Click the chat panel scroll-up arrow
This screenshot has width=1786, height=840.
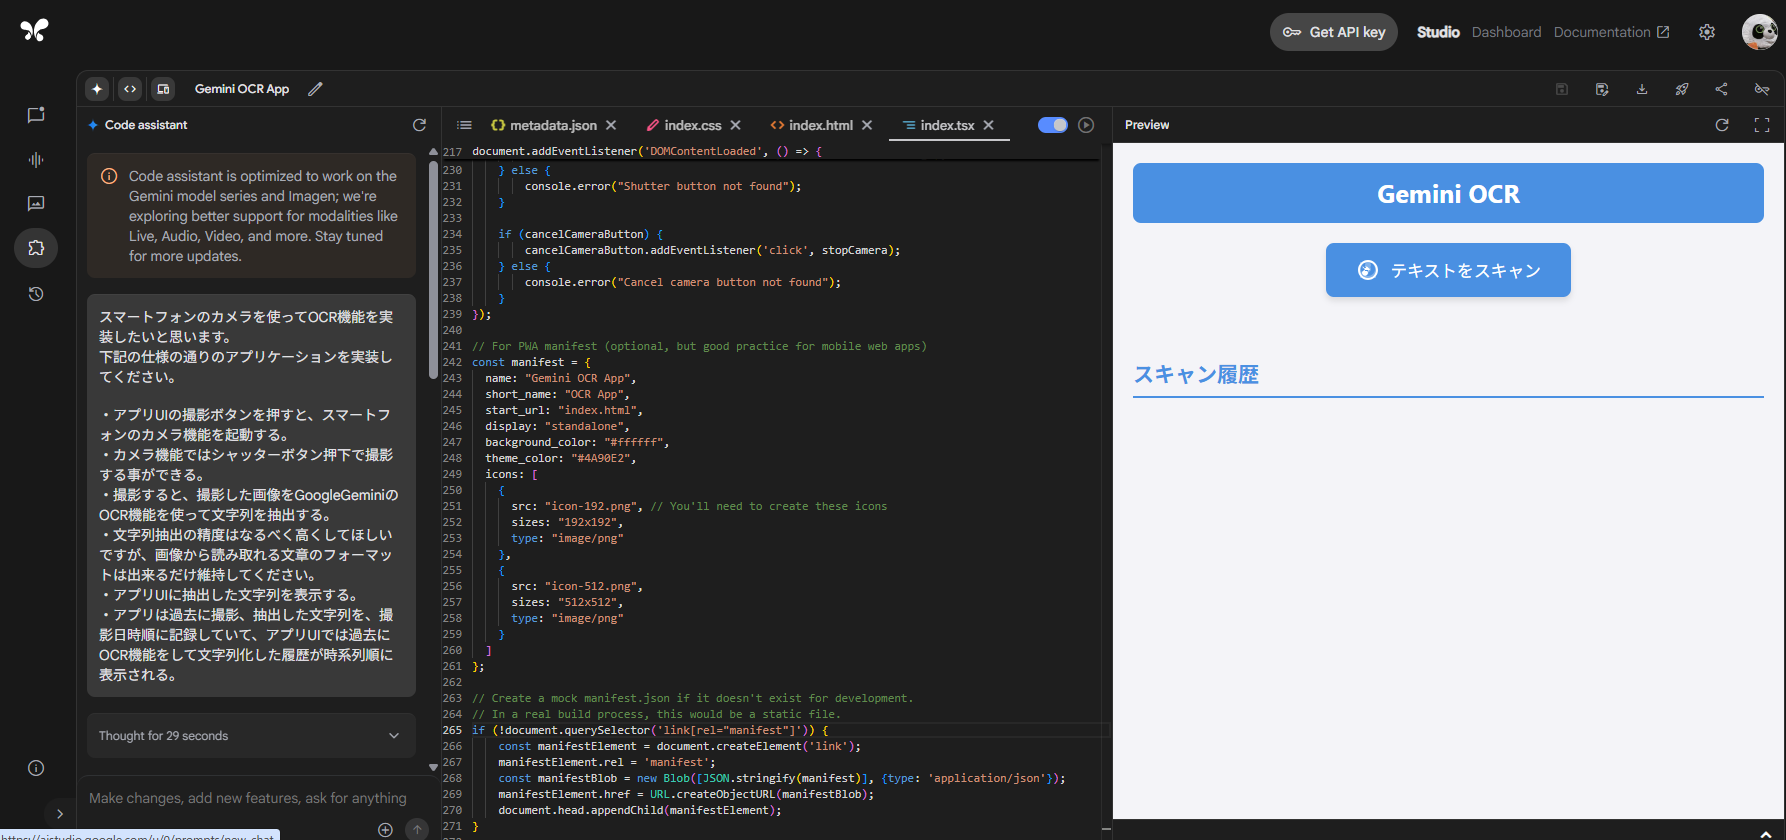pyautogui.click(x=433, y=152)
